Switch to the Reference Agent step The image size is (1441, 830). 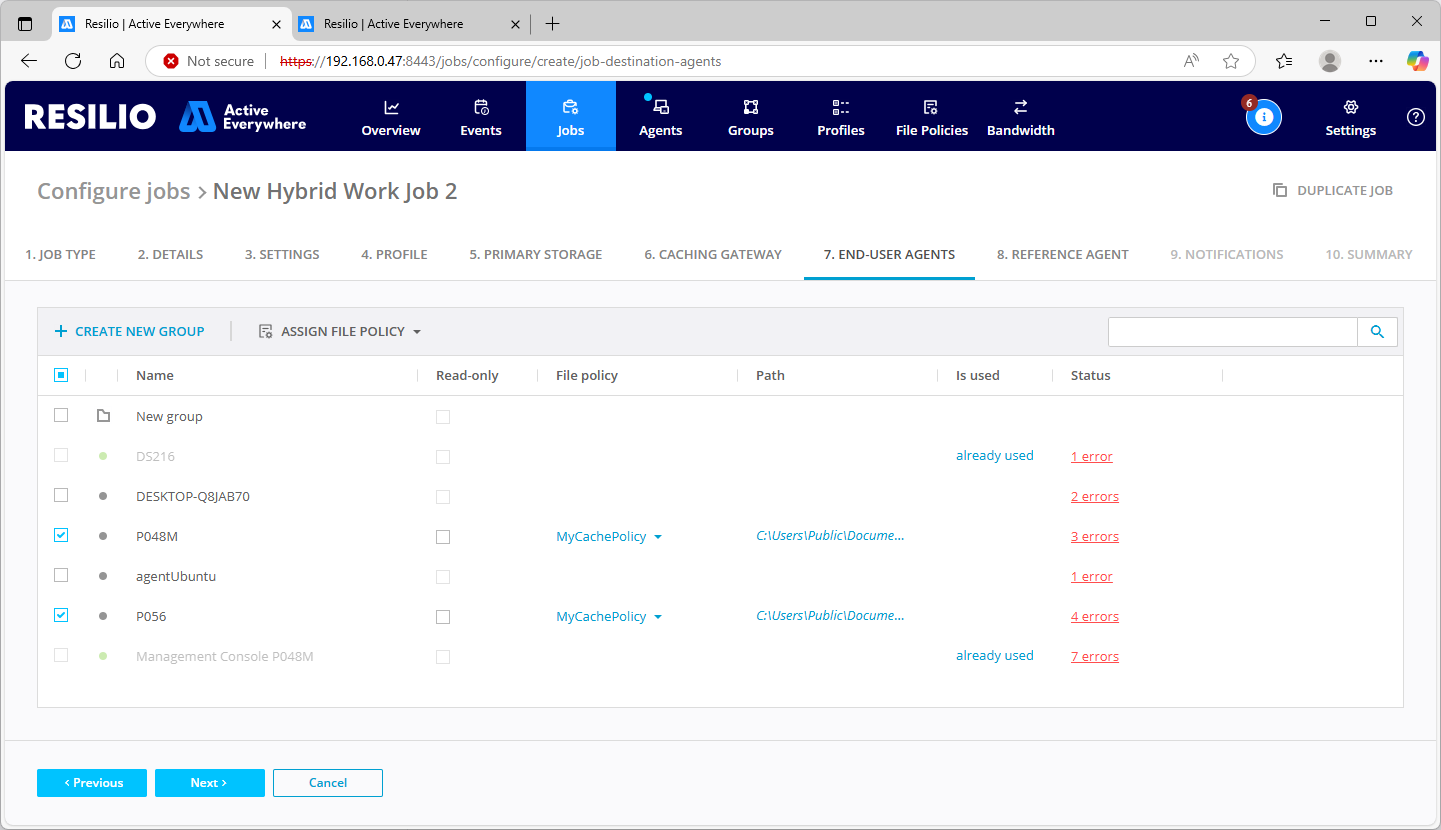(x=1062, y=254)
